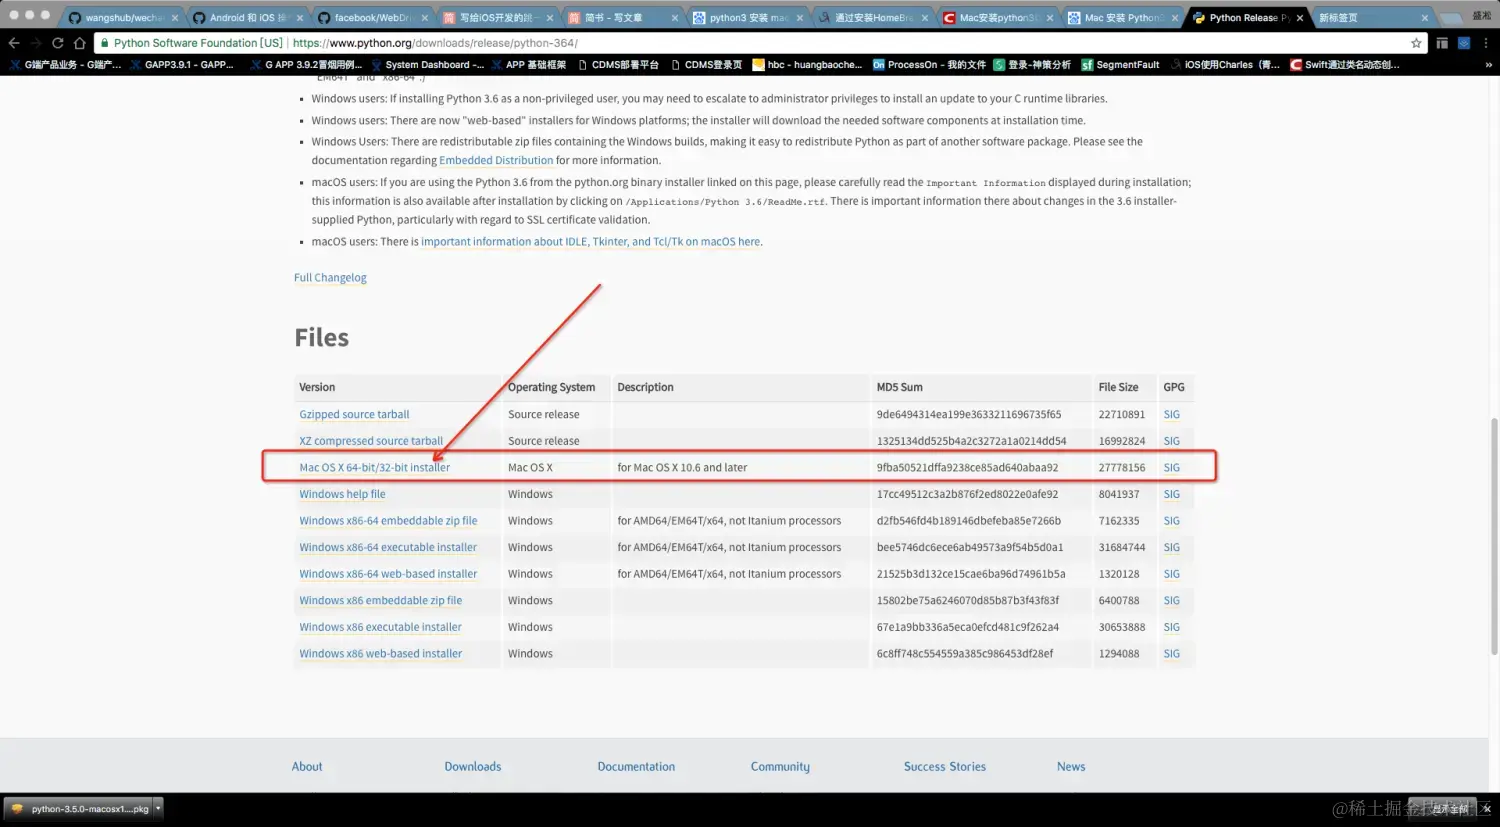This screenshot has width=1500, height=827.
Task: Select MD5 sum 9fba50521dffa9238ce85ad640abaa92
Action: [x=967, y=468]
